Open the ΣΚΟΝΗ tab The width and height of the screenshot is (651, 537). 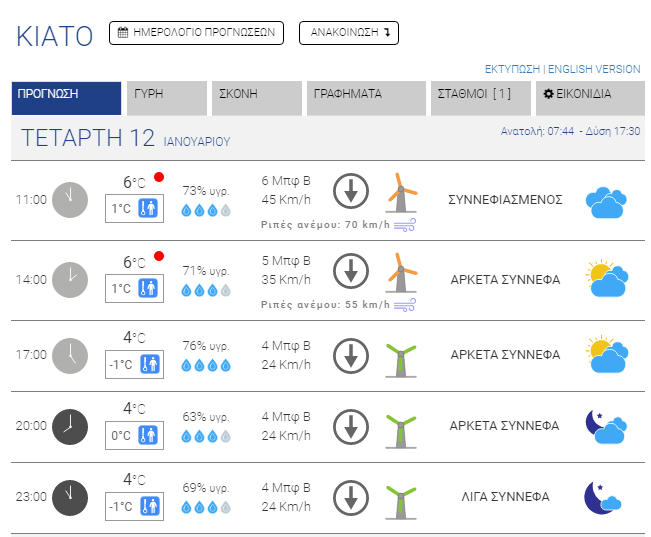[x=255, y=98]
